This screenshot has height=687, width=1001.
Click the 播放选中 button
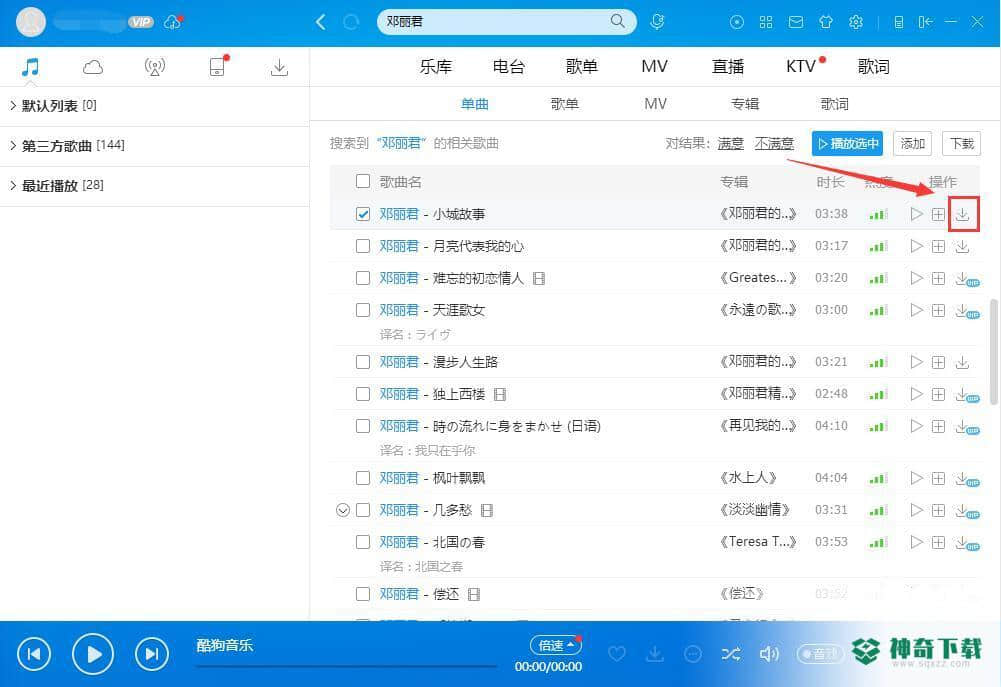847,144
